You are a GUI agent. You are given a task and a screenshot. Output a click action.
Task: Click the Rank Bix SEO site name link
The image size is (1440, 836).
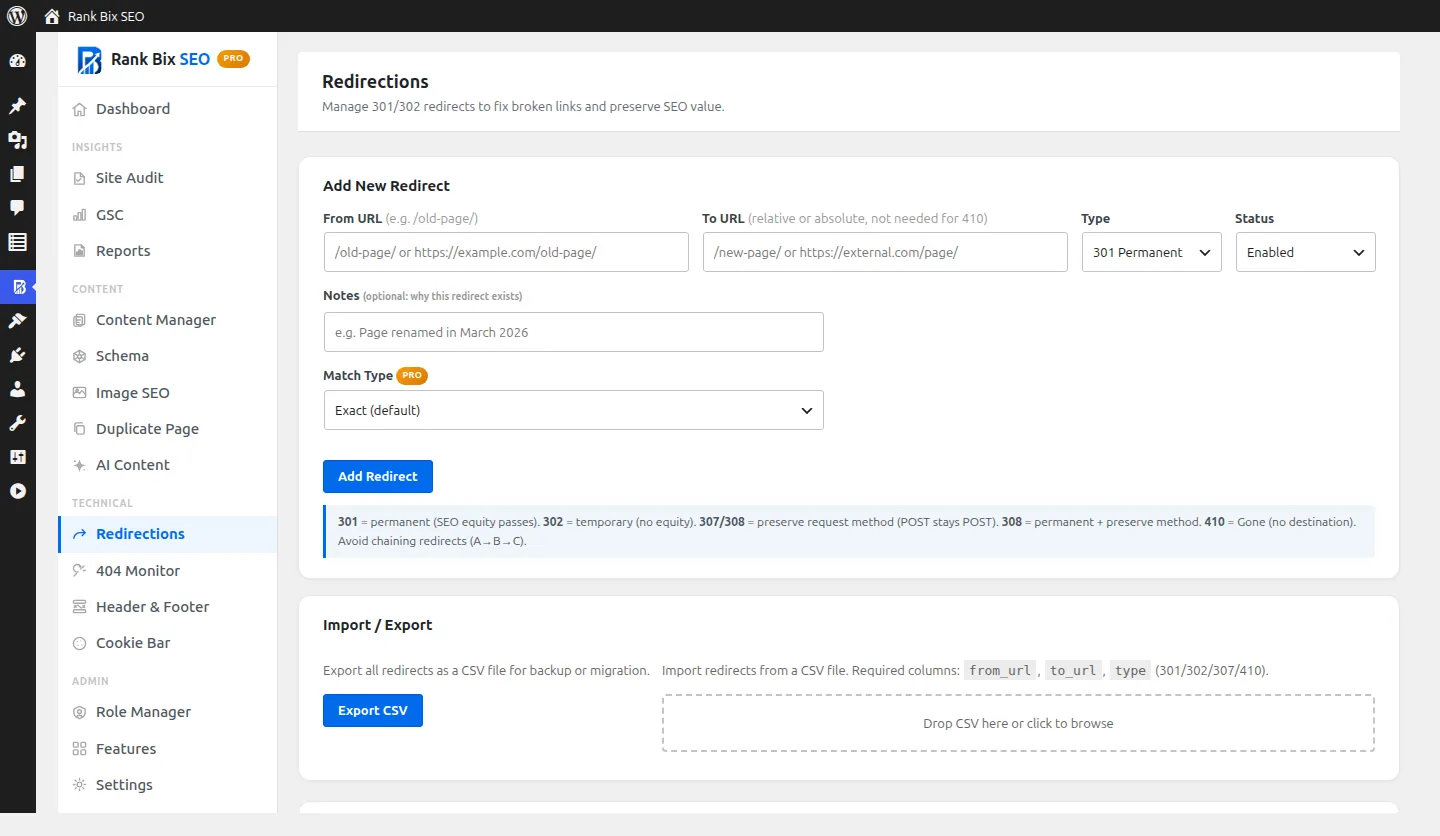coord(106,17)
